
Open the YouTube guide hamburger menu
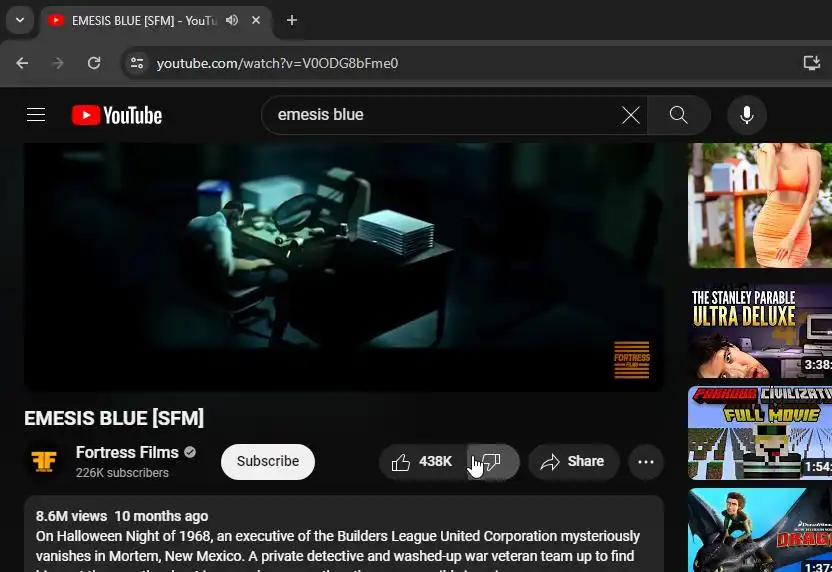(x=36, y=115)
